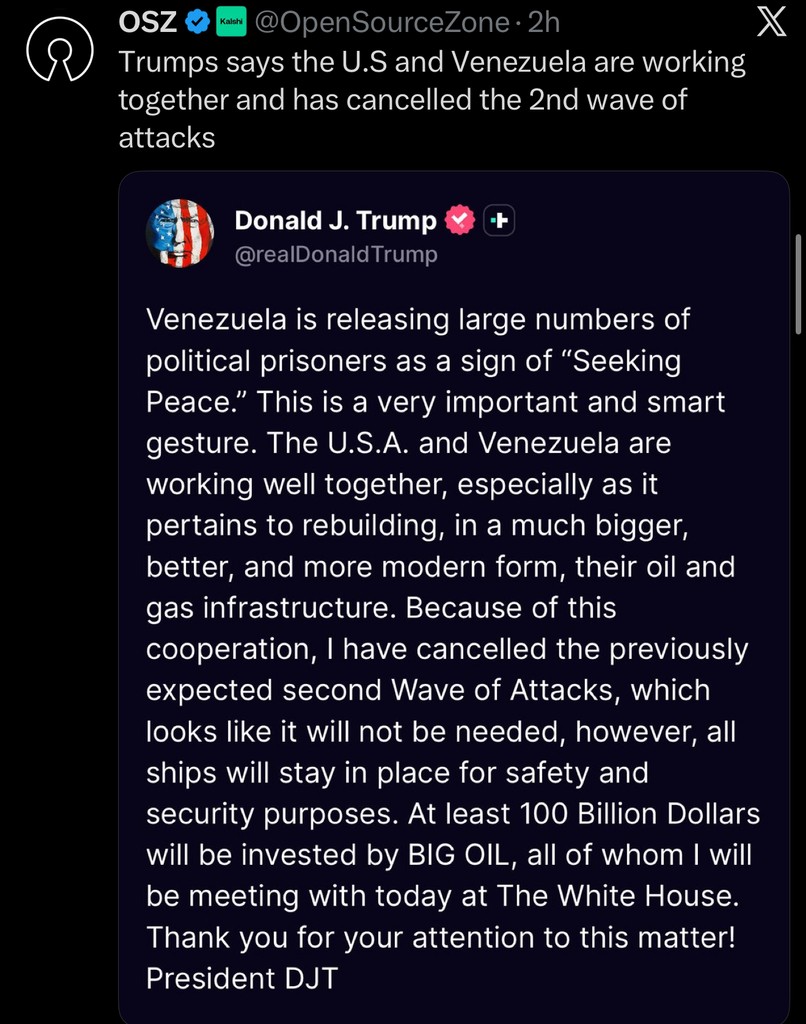806x1024 pixels.
Task: Click Donald Trump's flag-painted profile picture
Action: pyautogui.click(x=180, y=233)
